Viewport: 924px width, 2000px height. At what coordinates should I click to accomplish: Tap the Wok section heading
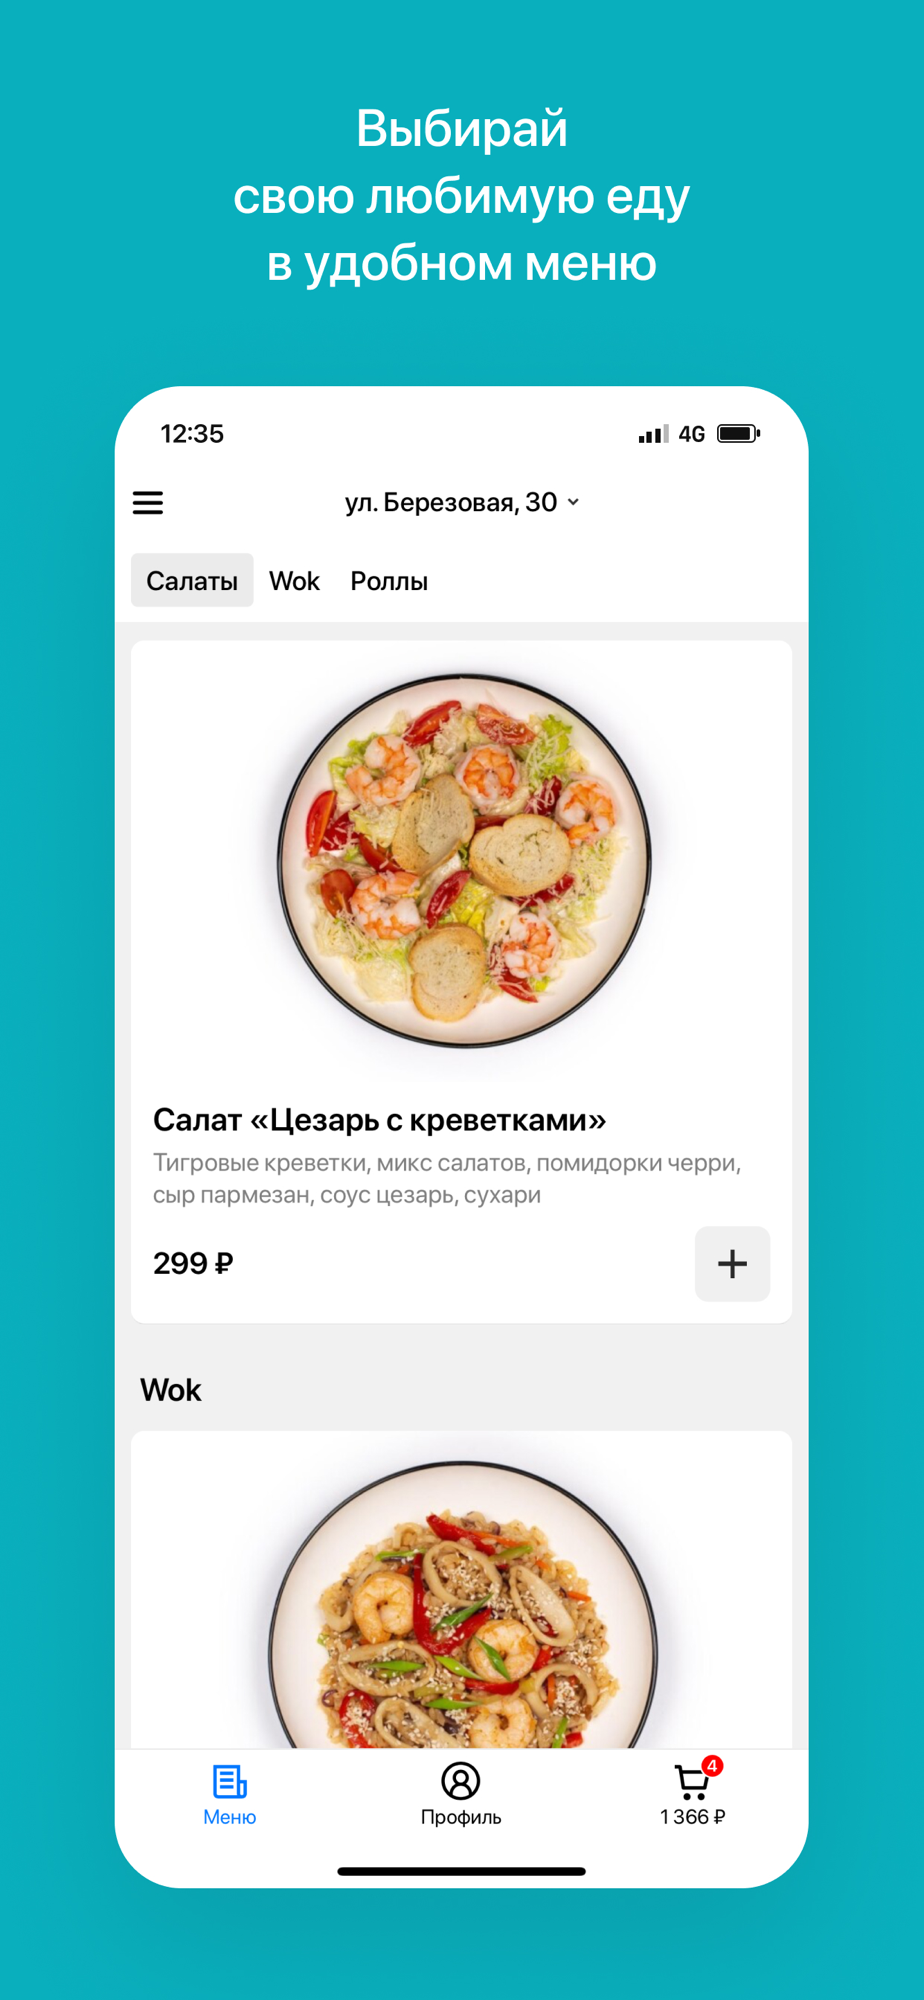(171, 1390)
